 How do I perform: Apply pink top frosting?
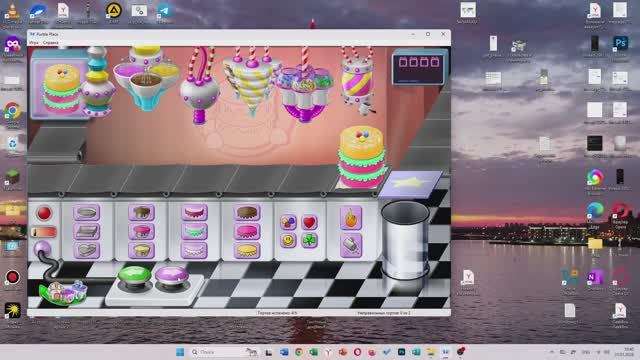247,231
